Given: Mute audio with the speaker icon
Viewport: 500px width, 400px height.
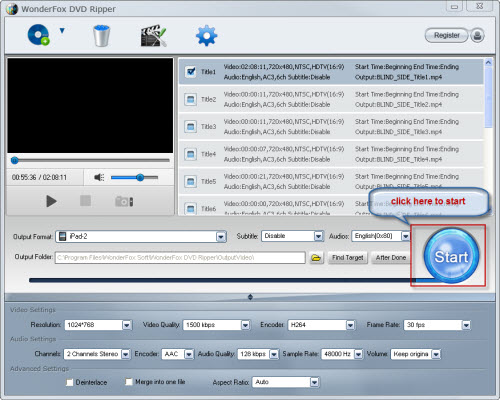Looking at the screenshot, I should point(99,177).
